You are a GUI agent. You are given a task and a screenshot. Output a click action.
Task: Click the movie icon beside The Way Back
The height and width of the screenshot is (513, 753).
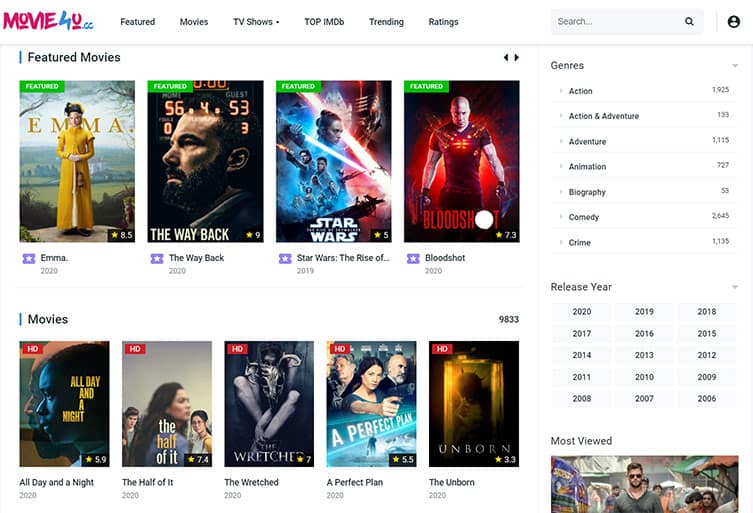pyautogui.click(x=157, y=258)
